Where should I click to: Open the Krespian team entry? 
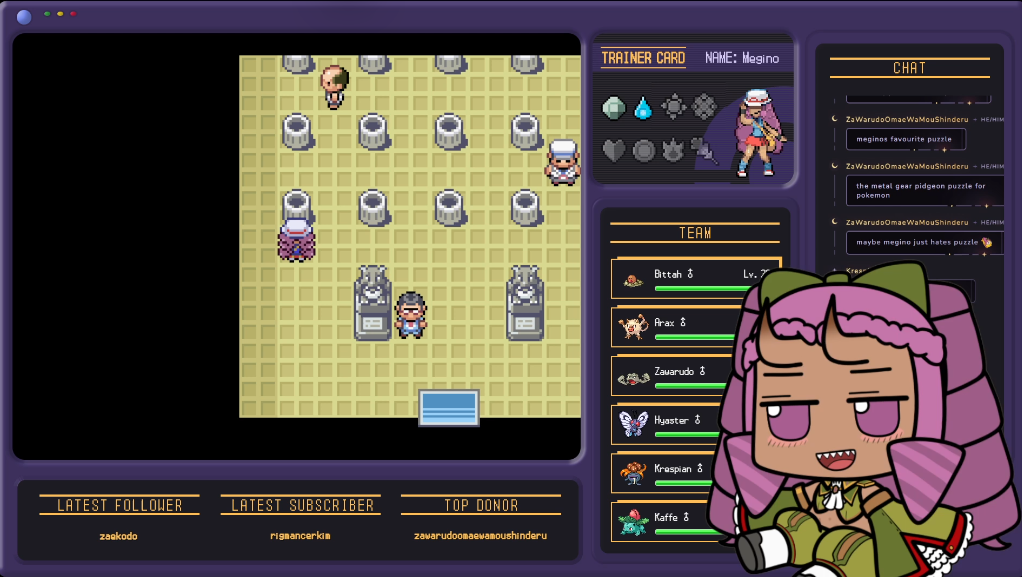(665, 473)
